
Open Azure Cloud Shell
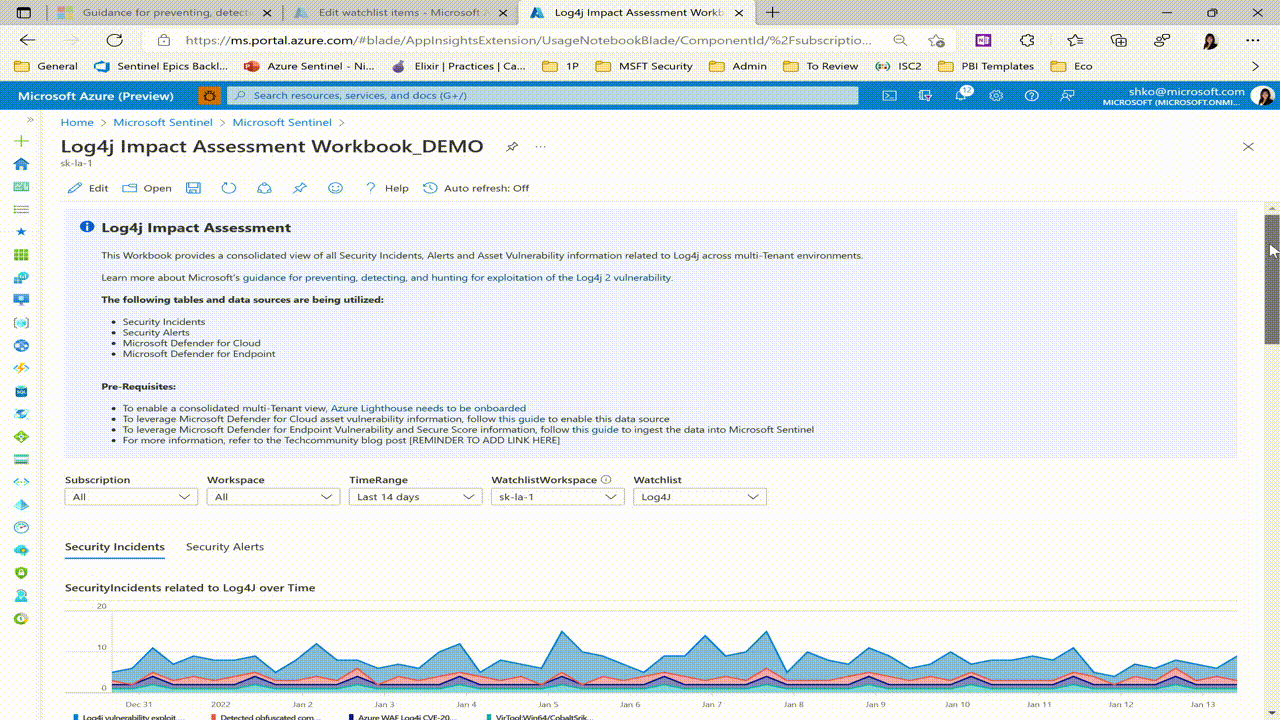point(889,96)
